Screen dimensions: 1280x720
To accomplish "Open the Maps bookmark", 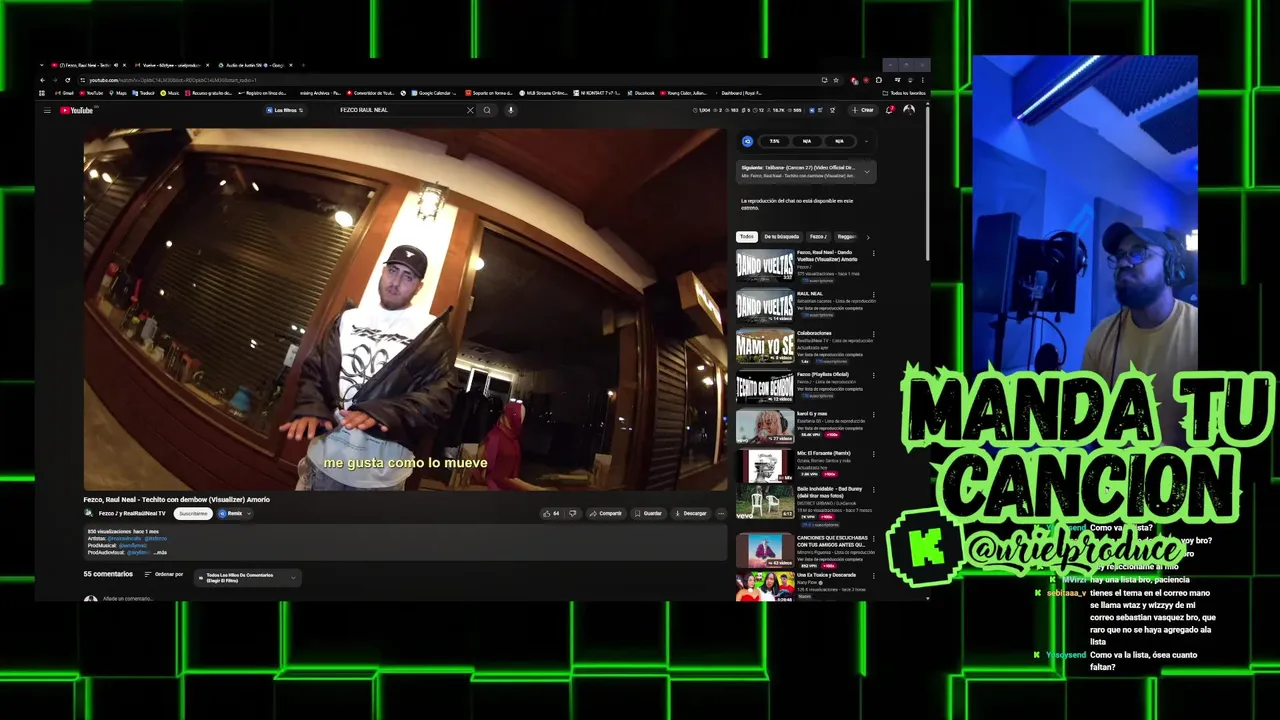I will click(x=118, y=93).
